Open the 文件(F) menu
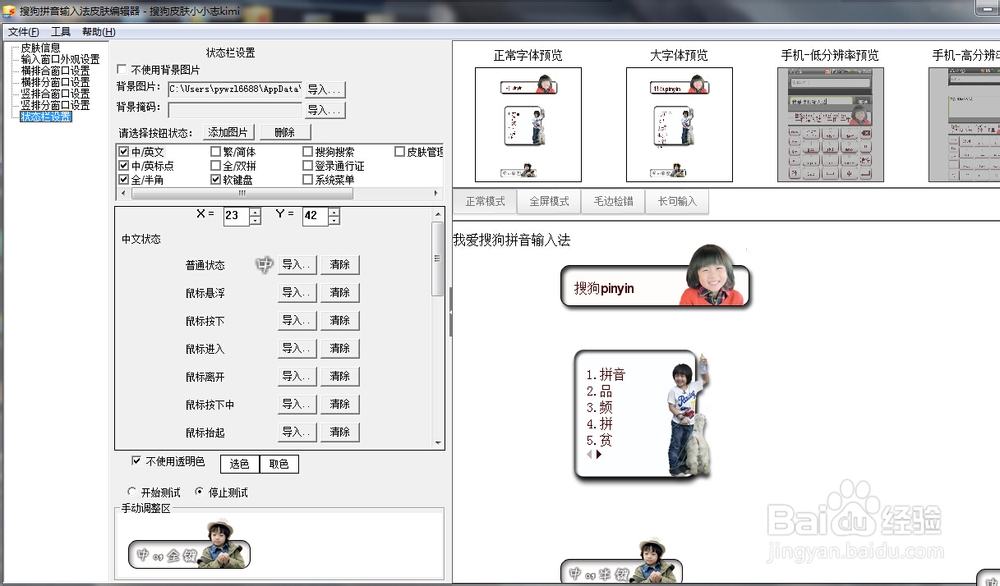Screen dimensions: 1000x586 tap(24, 32)
